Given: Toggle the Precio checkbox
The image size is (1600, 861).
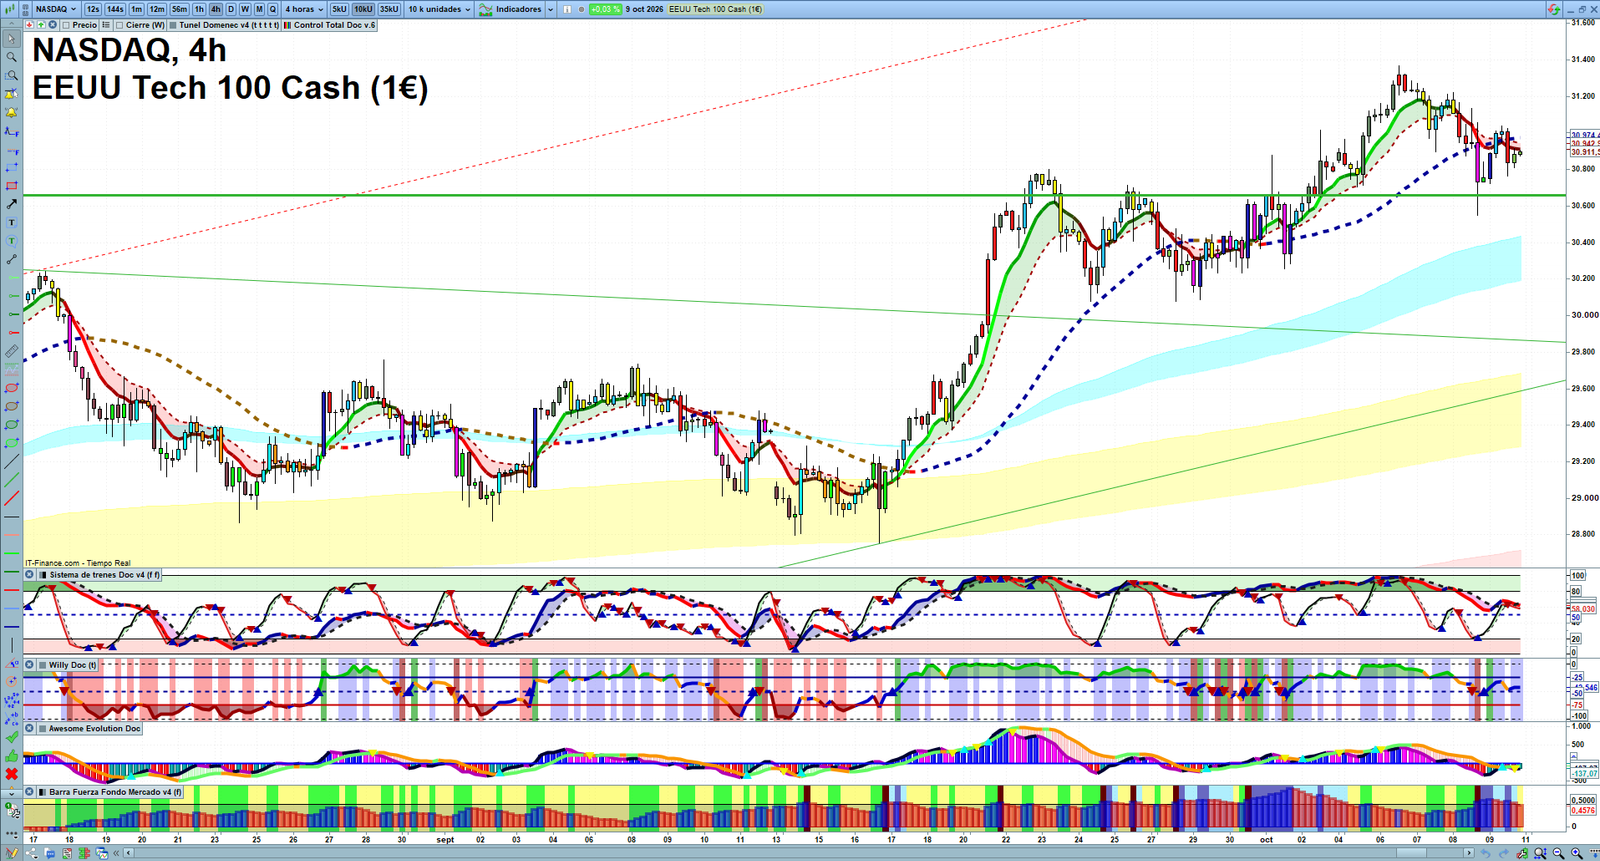Looking at the screenshot, I should click(66, 25).
